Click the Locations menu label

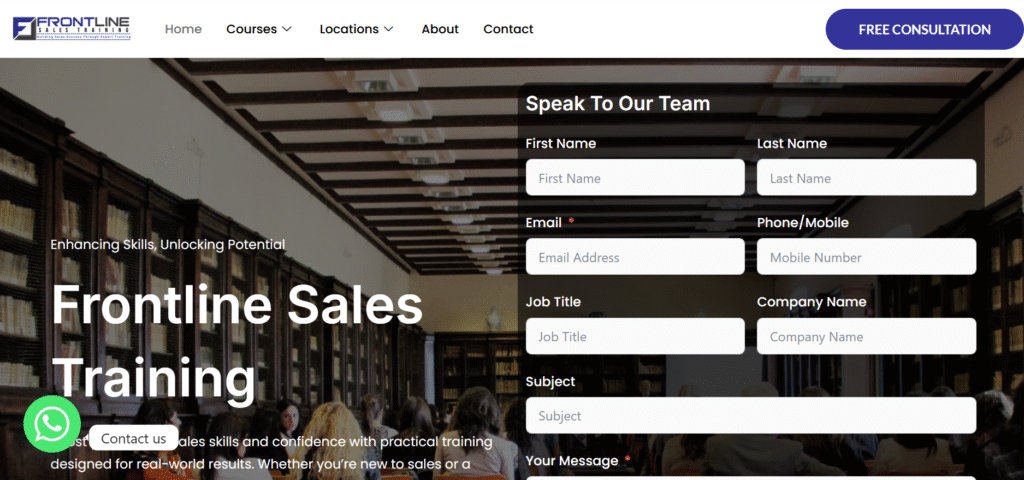(349, 29)
